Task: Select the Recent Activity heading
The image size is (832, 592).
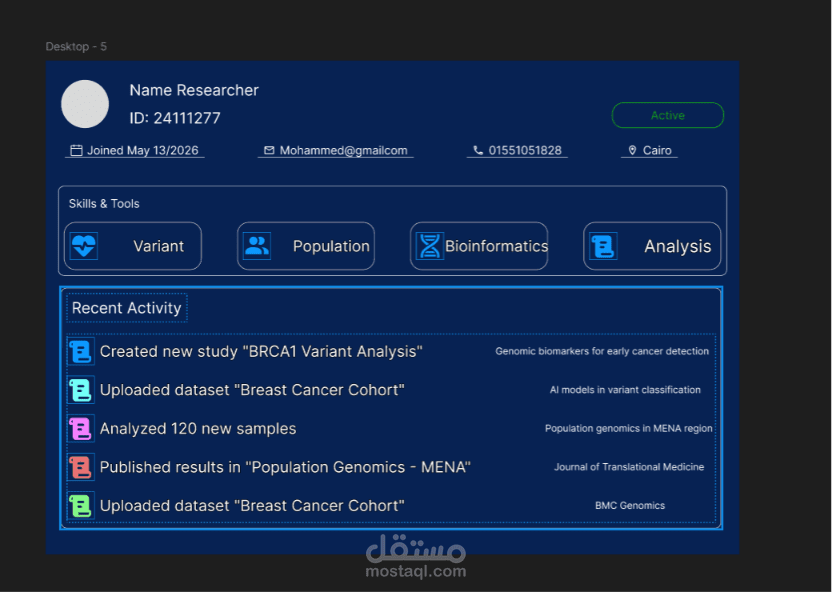Action: tap(127, 308)
